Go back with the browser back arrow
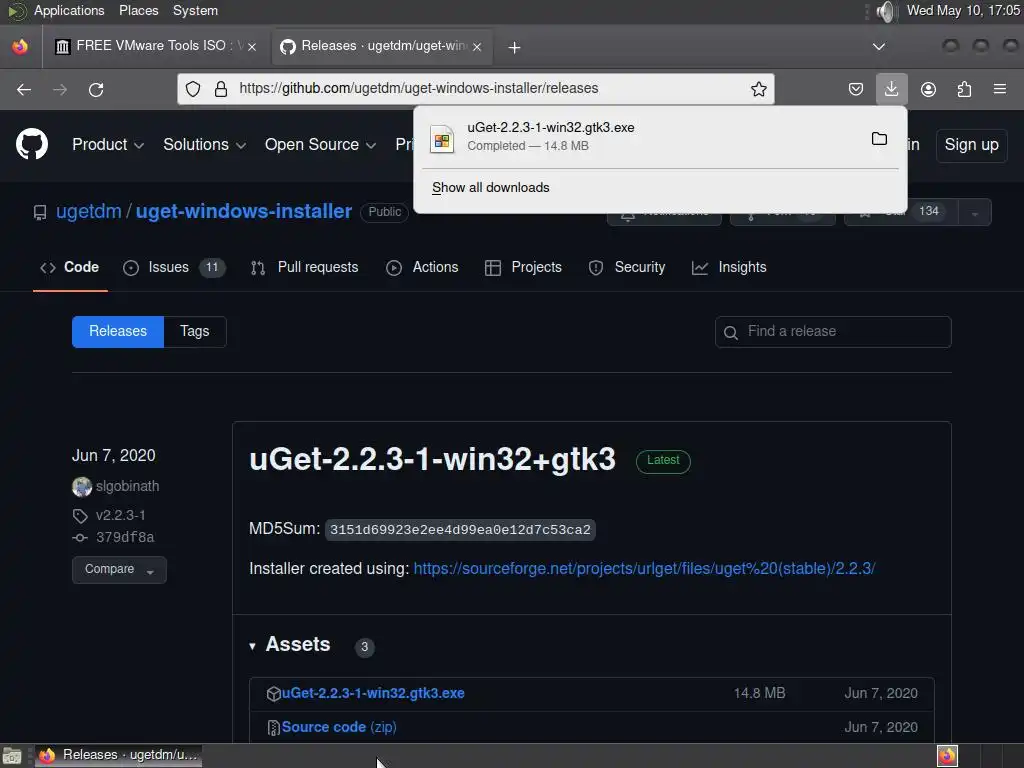 click(x=24, y=89)
